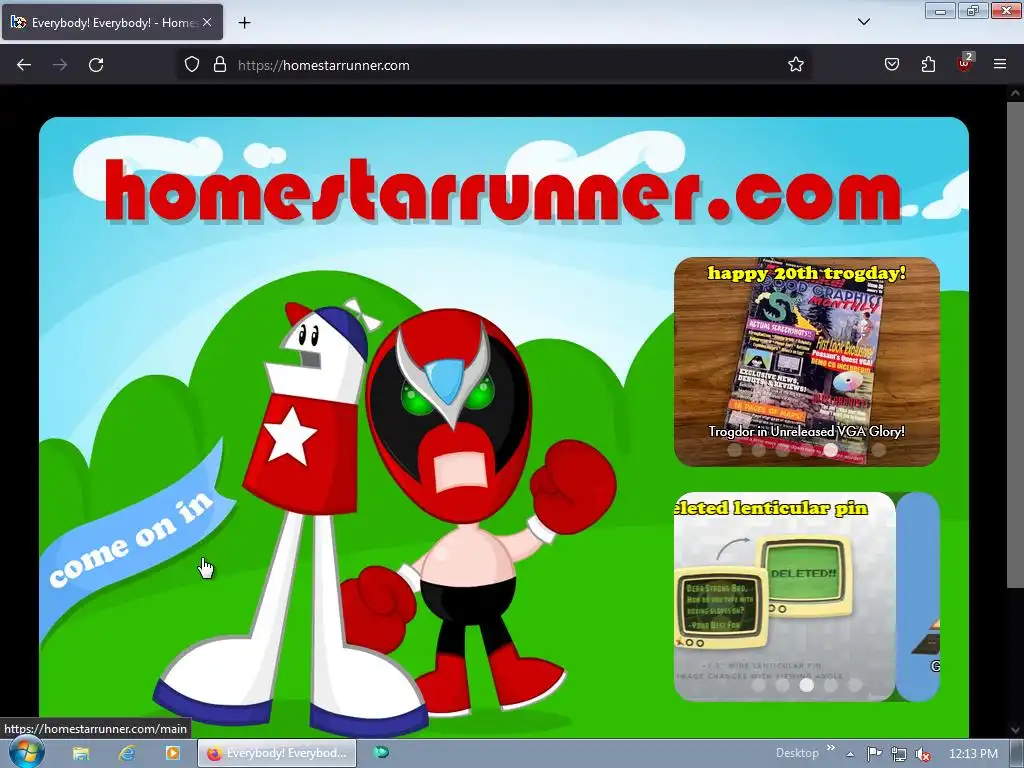Minimize the Firefox window
Image resolution: width=1024 pixels, height=768 pixels.
click(x=940, y=10)
